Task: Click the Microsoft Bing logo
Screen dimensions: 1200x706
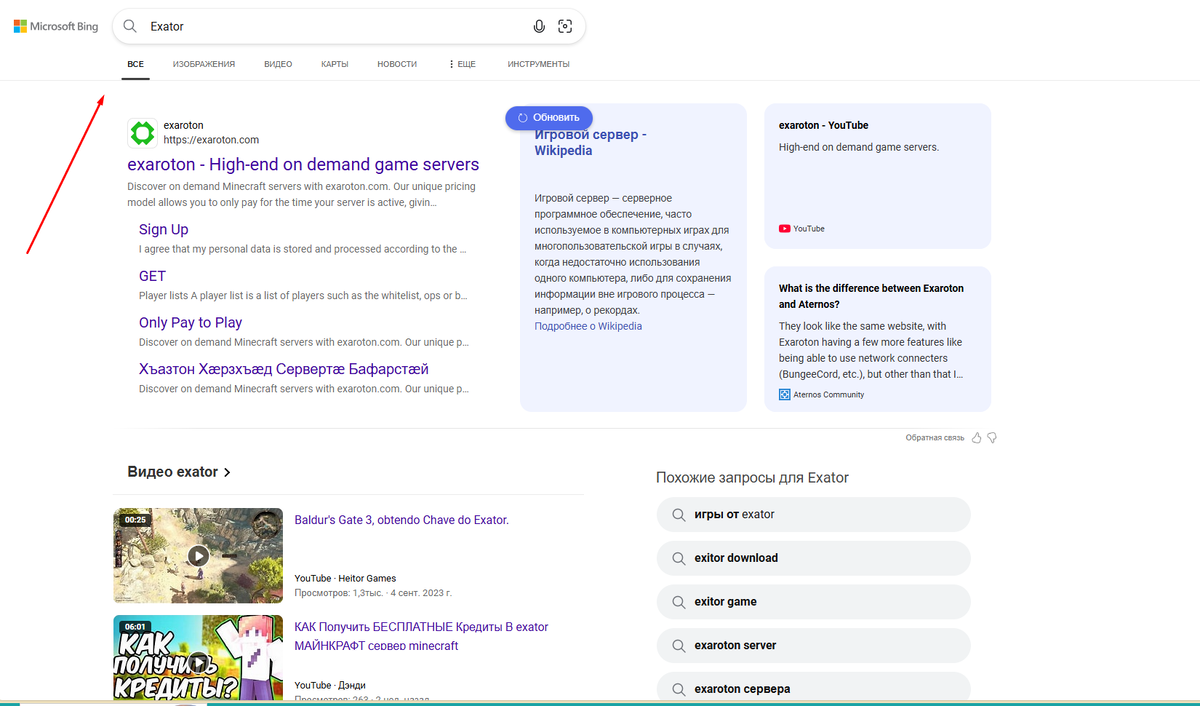Action: tap(56, 27)
